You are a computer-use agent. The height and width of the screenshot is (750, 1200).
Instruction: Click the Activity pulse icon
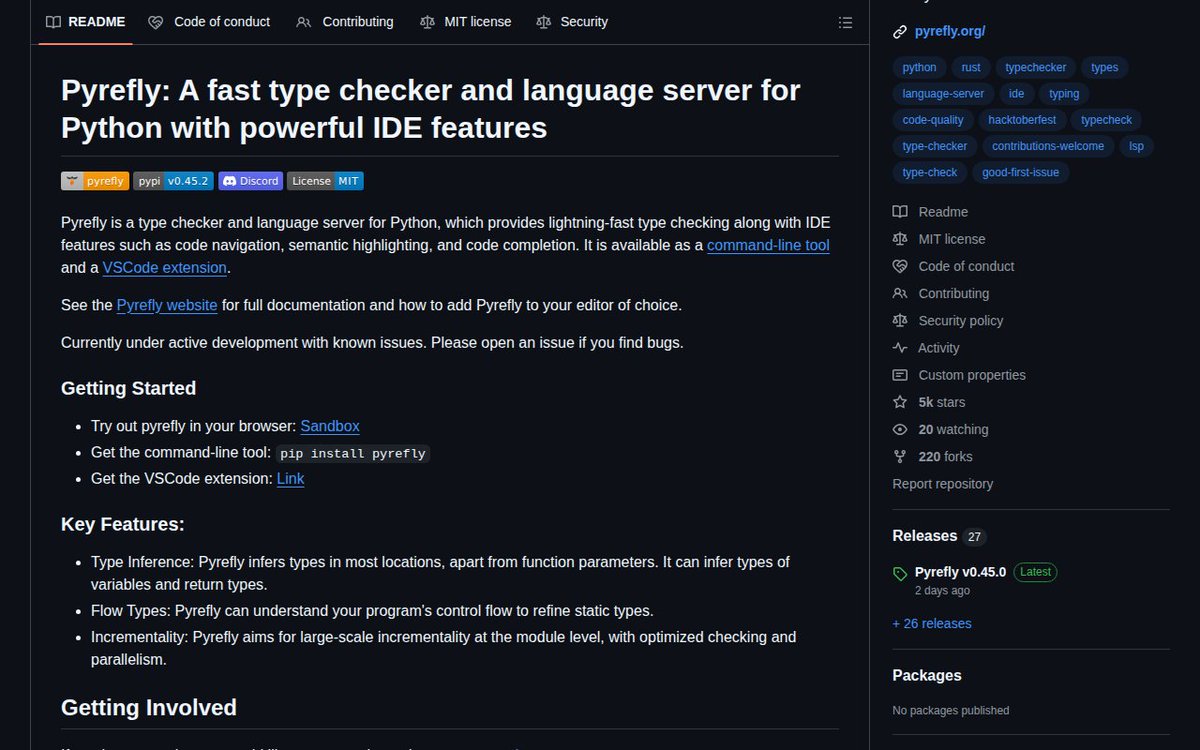899,347
